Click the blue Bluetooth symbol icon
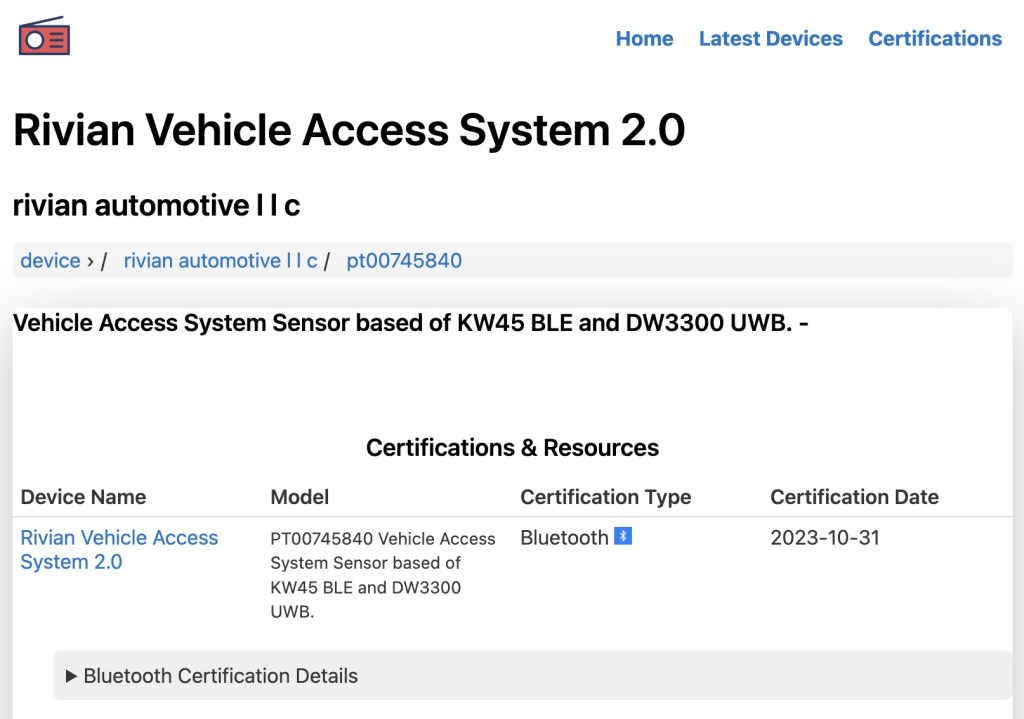The image size is (1024, 719). coord(623,536)
